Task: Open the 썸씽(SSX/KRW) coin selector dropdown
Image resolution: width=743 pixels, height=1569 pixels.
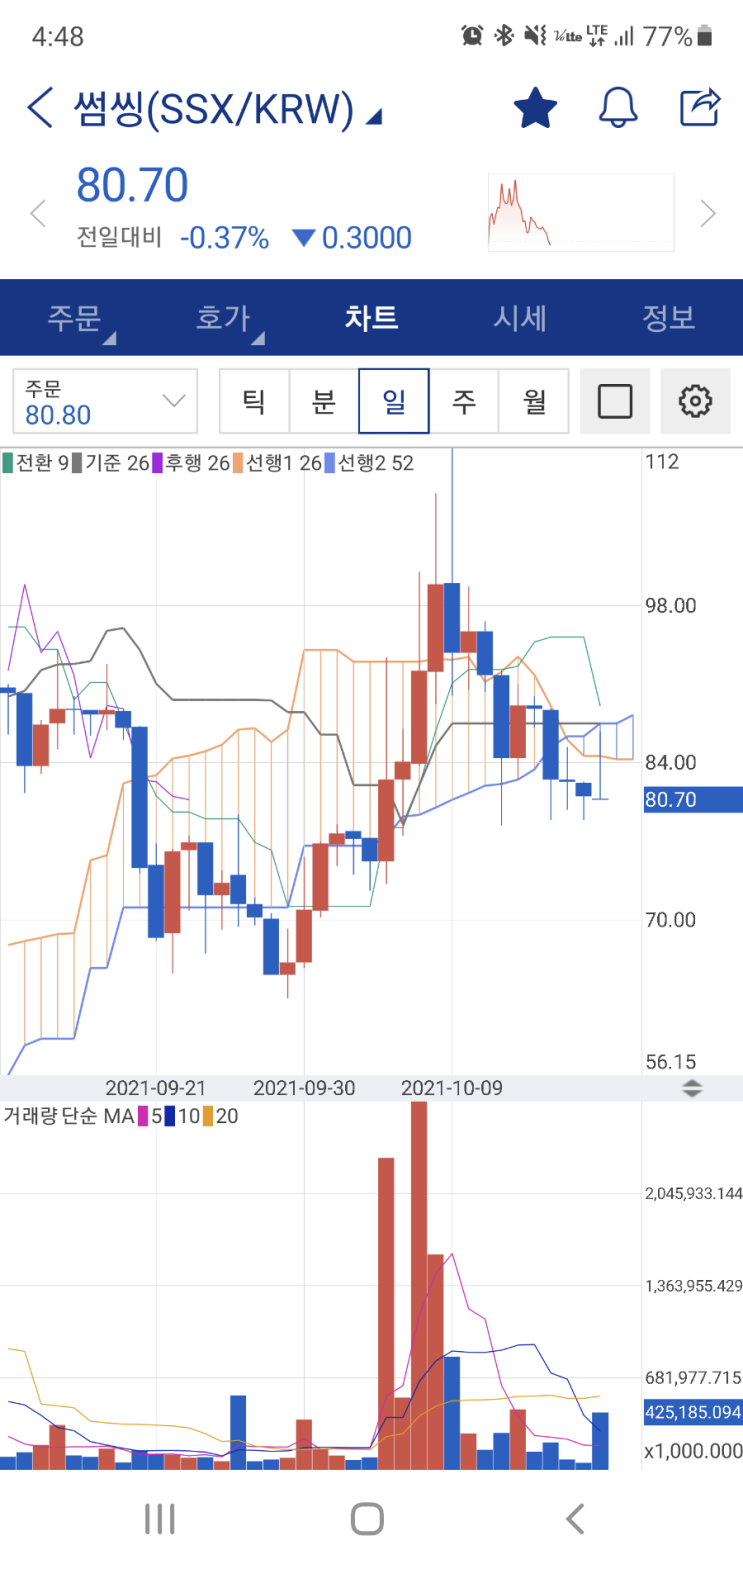Action: point(228,108)
